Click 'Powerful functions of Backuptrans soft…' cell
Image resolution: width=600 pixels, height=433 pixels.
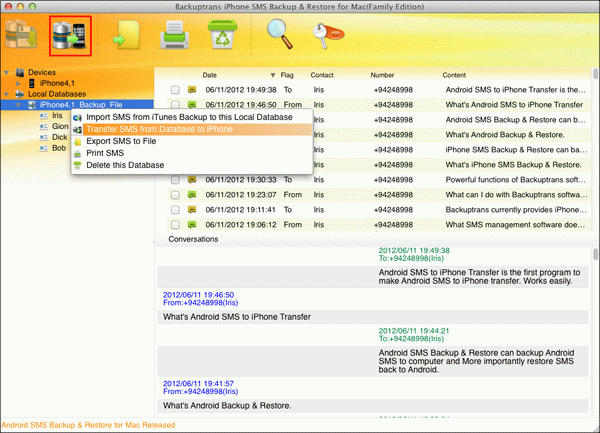pos(515,180)
